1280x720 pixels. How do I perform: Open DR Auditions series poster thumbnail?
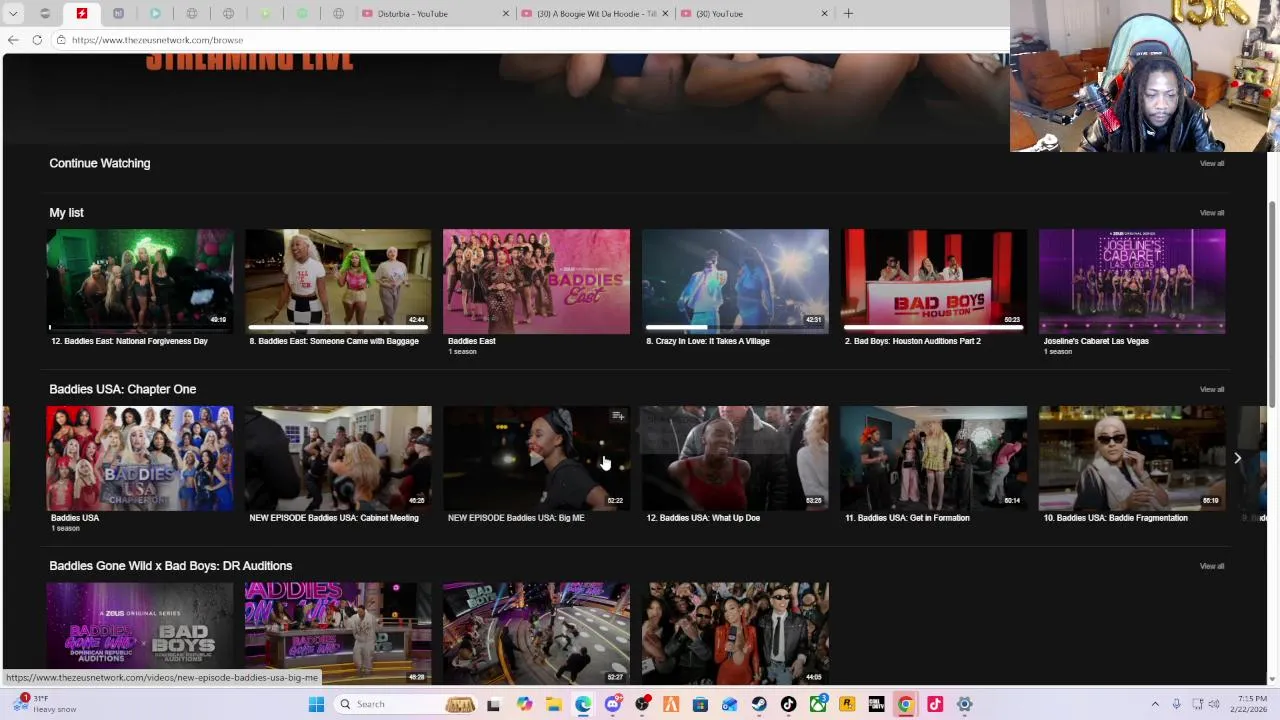[x=140, y=633]
